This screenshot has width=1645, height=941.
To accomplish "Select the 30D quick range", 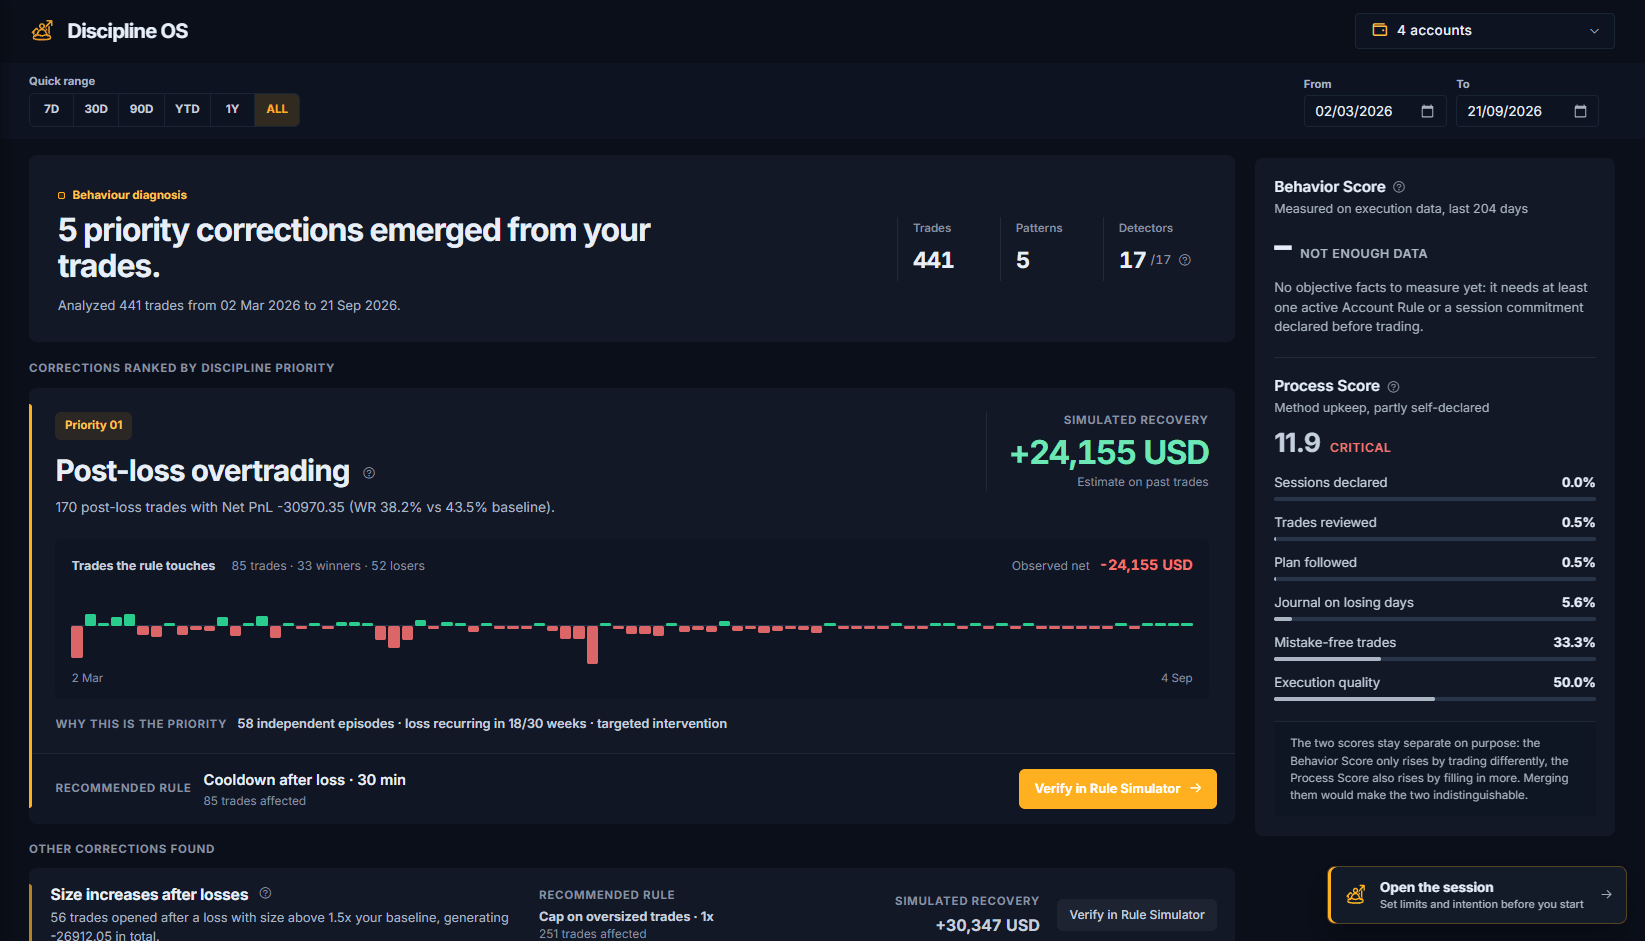I will tap(96, 109).
